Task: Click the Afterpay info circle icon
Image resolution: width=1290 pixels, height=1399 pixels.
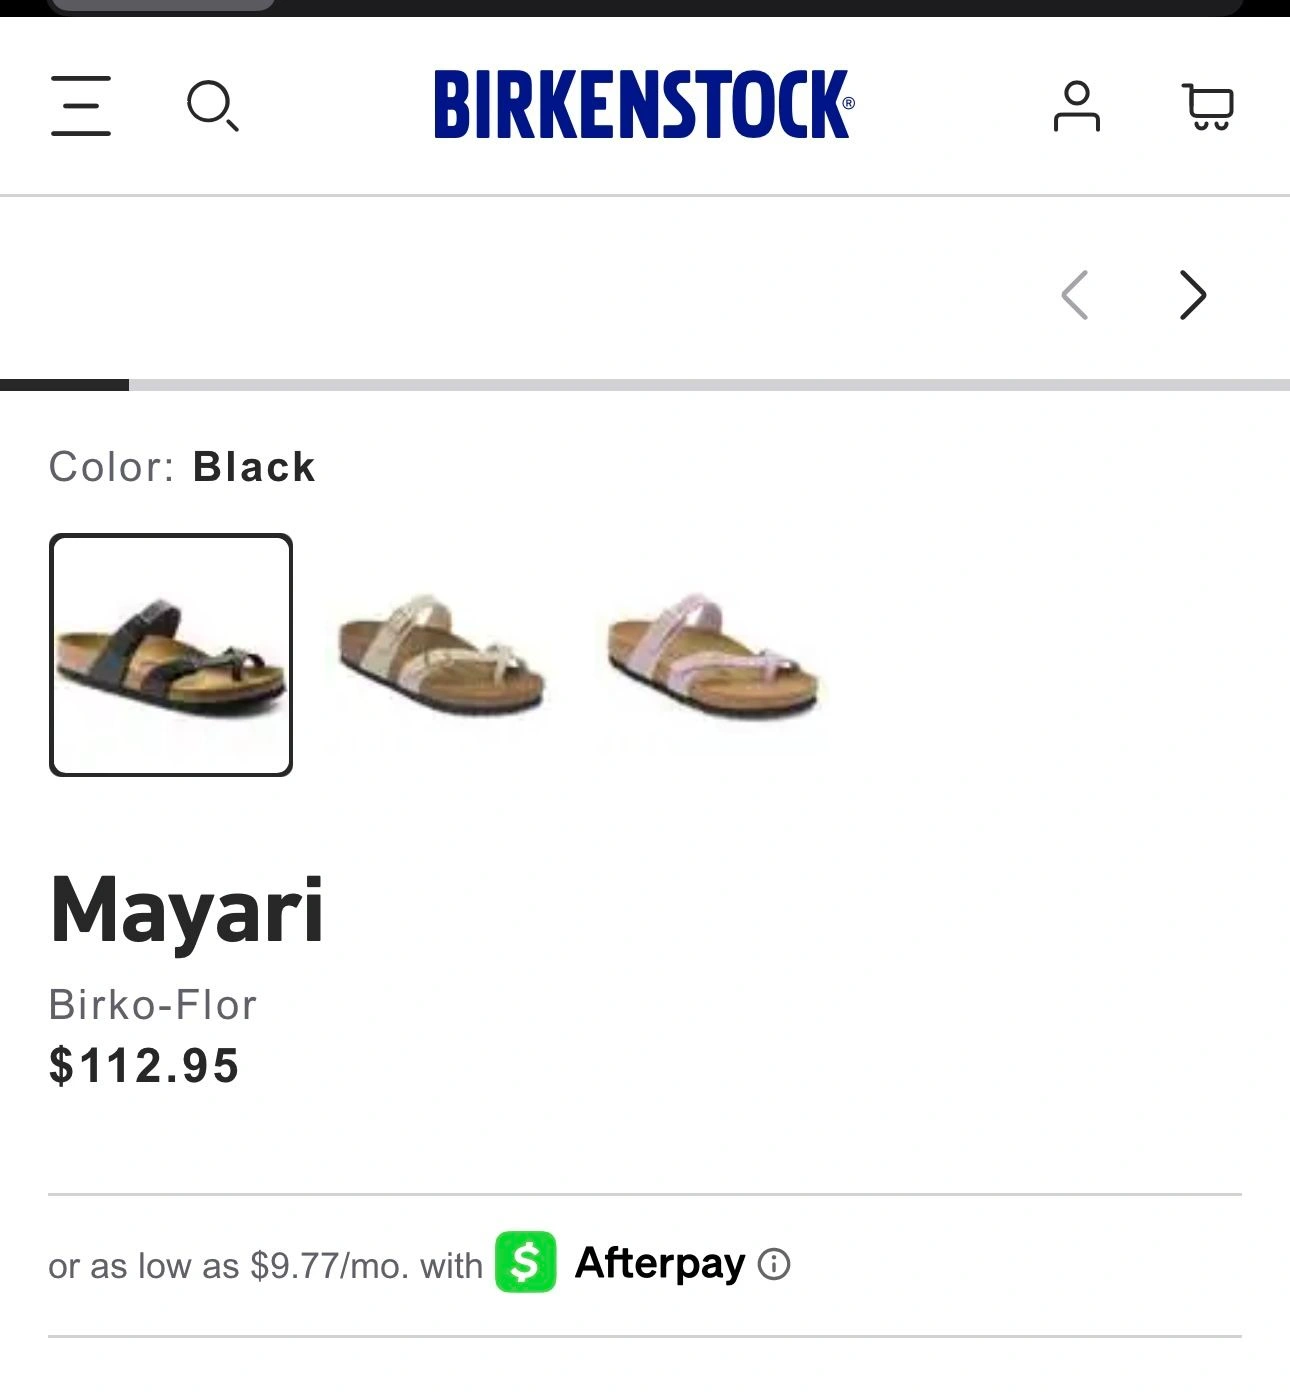Action: [x=774, y=1264]
